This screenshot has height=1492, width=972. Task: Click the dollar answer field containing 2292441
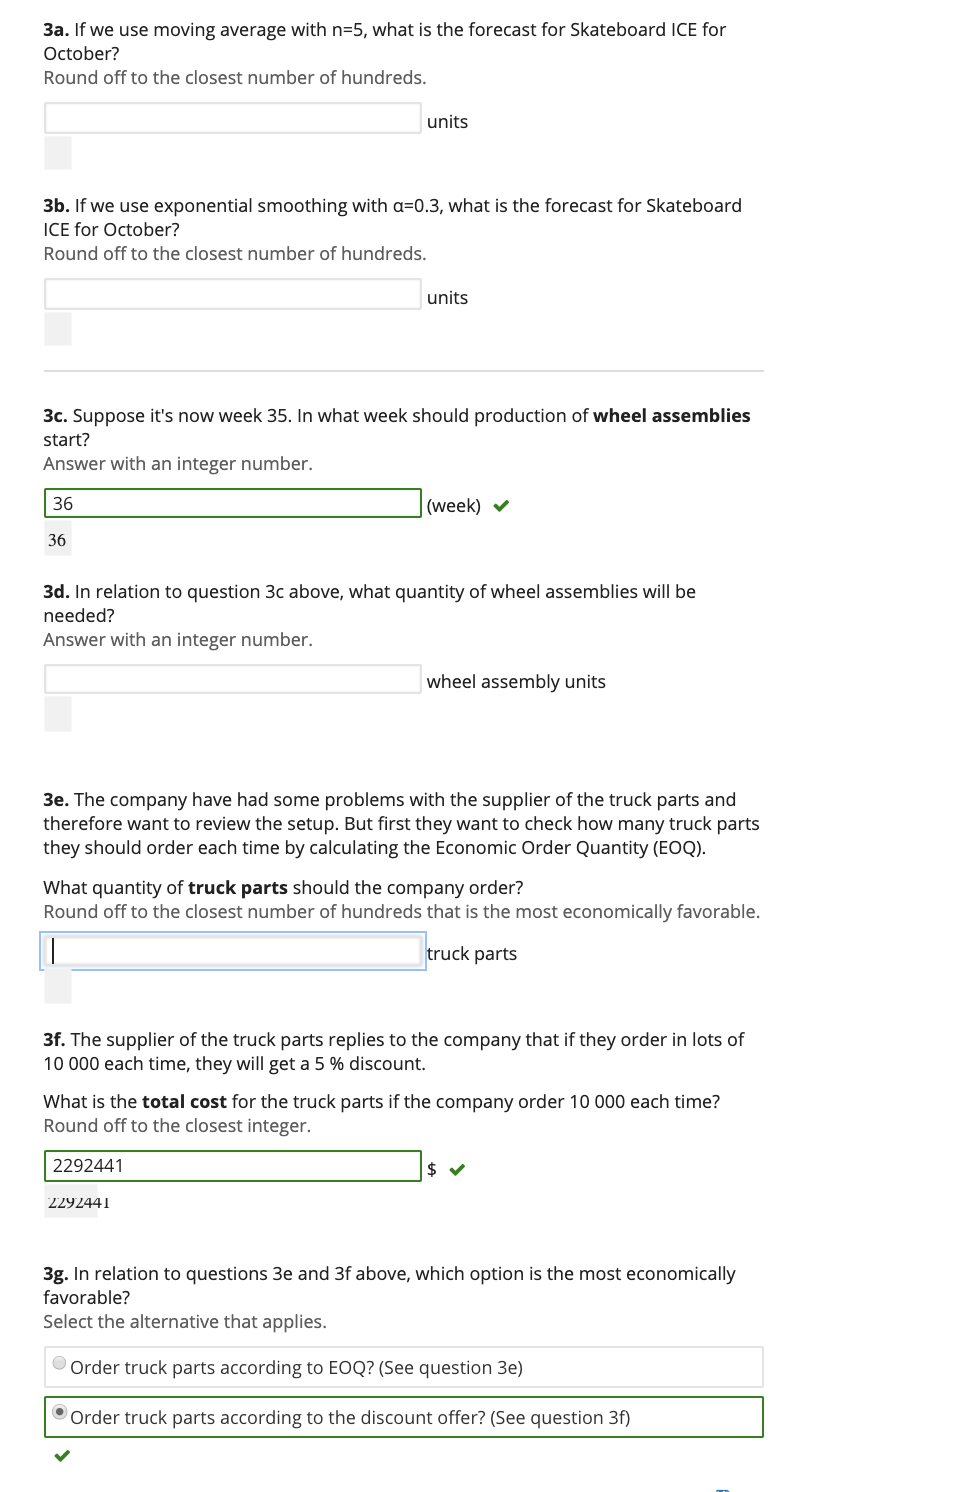(x=232, y=1166)
